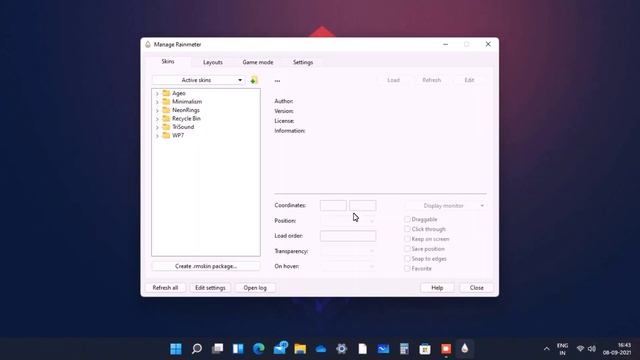Open the Transparency dropdown

(348, 251)
